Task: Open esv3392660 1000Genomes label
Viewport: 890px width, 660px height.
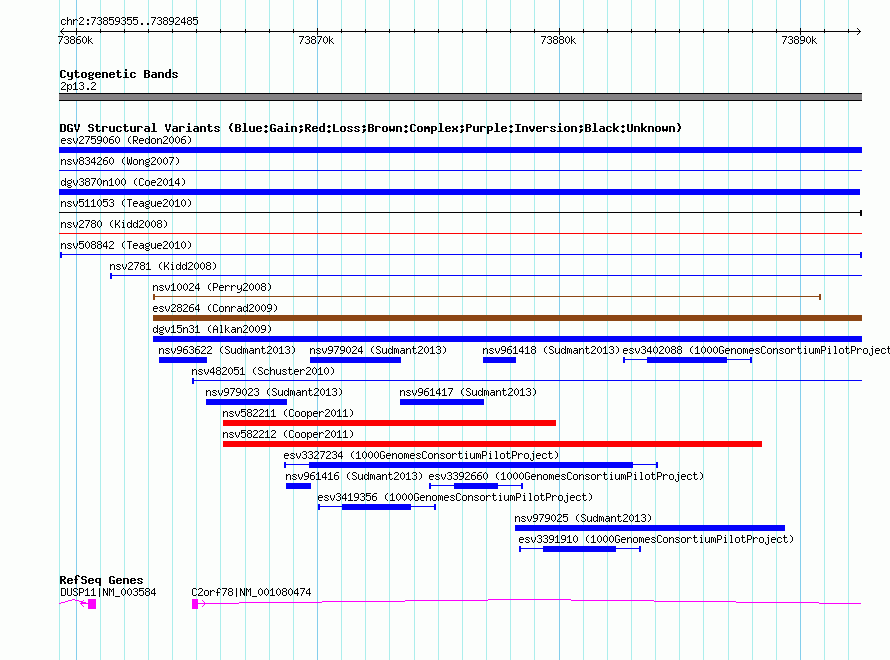Action: [x=566, y=476]
